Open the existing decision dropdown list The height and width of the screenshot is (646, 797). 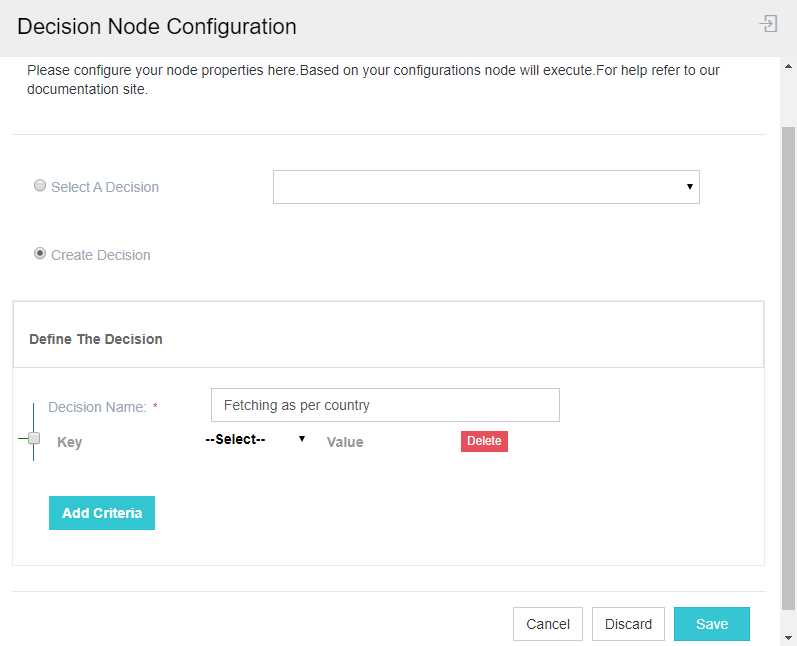[x=486, y=187]
